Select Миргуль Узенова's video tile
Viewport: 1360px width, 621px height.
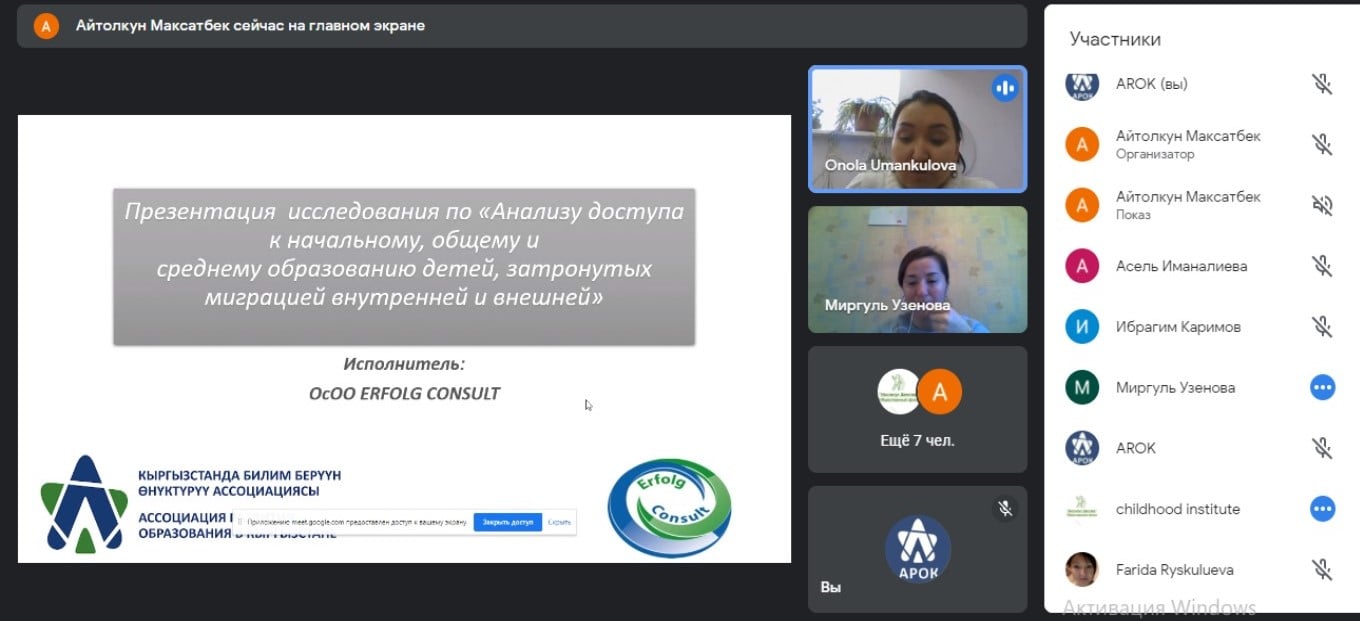[x=917, y=269]
